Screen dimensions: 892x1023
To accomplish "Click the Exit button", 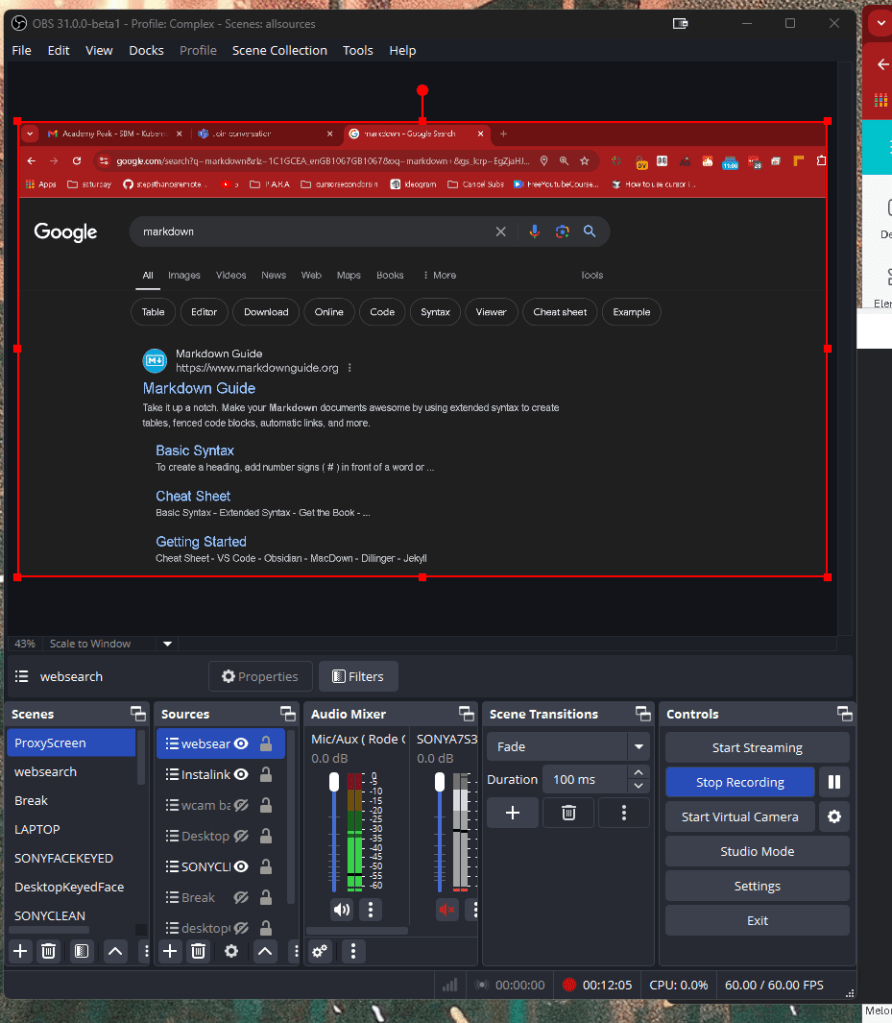I will coord(757,921).
